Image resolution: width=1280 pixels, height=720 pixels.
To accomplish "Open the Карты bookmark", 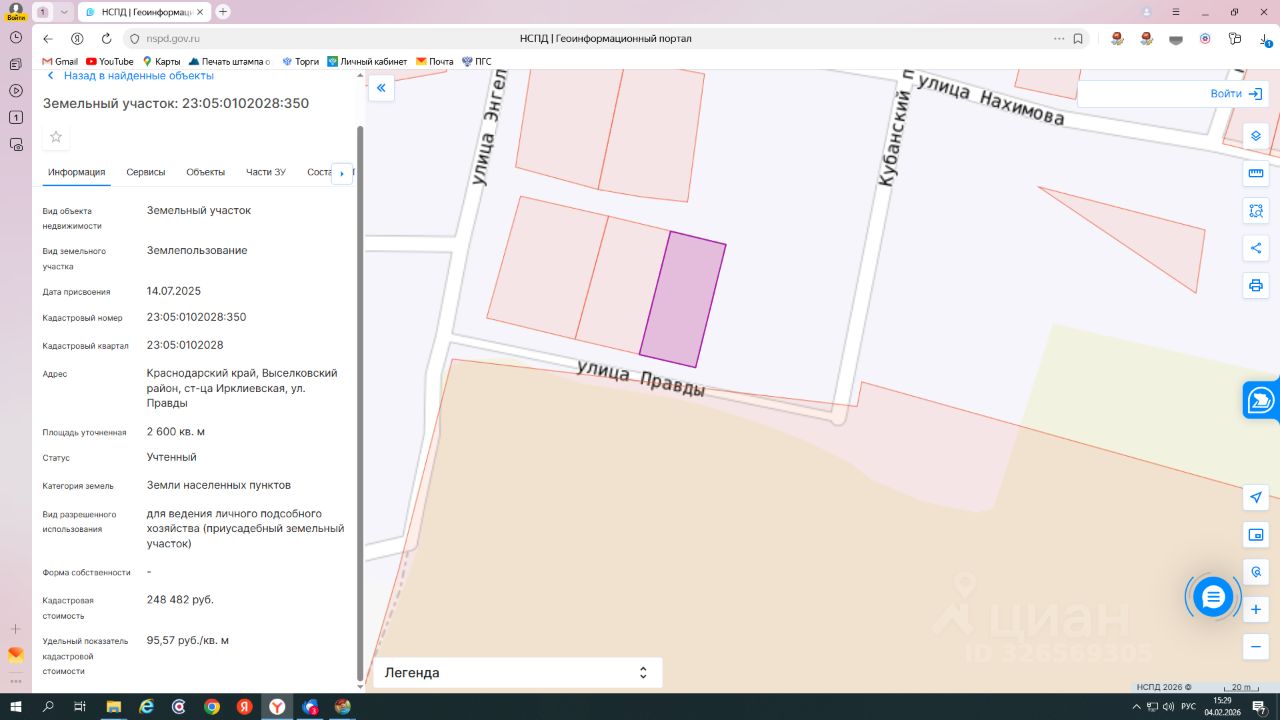I will [161, 62].
